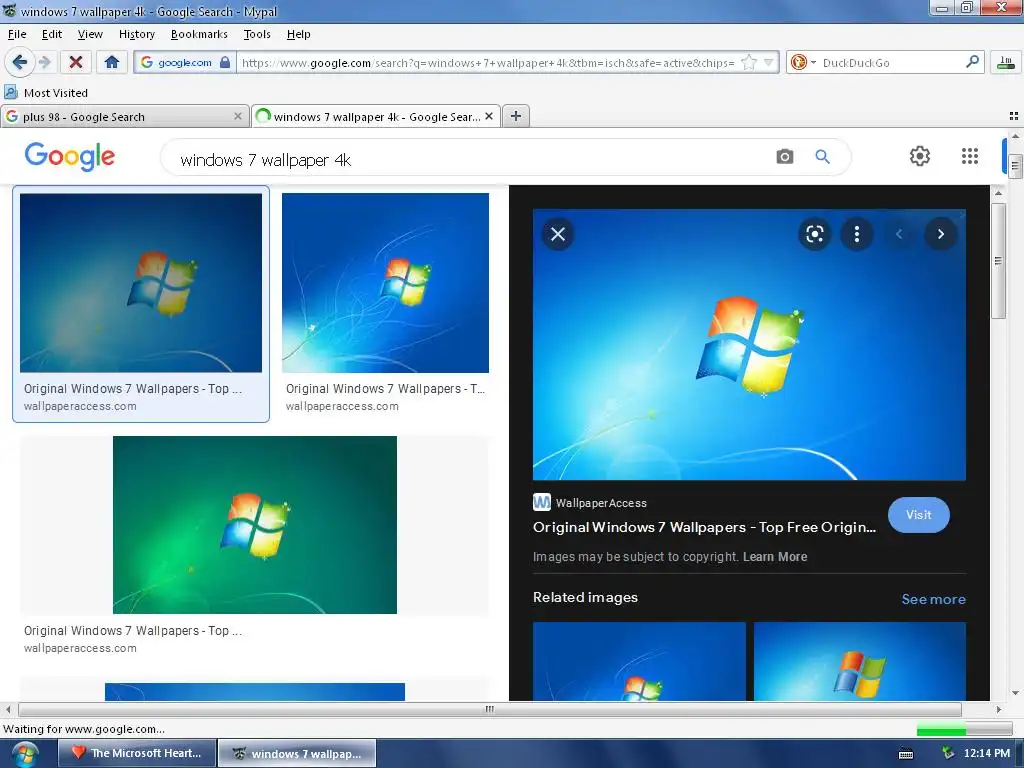This screenshot has height=768, width=1024.
Task: Open the Google apps grid
Action: point(970,156)
